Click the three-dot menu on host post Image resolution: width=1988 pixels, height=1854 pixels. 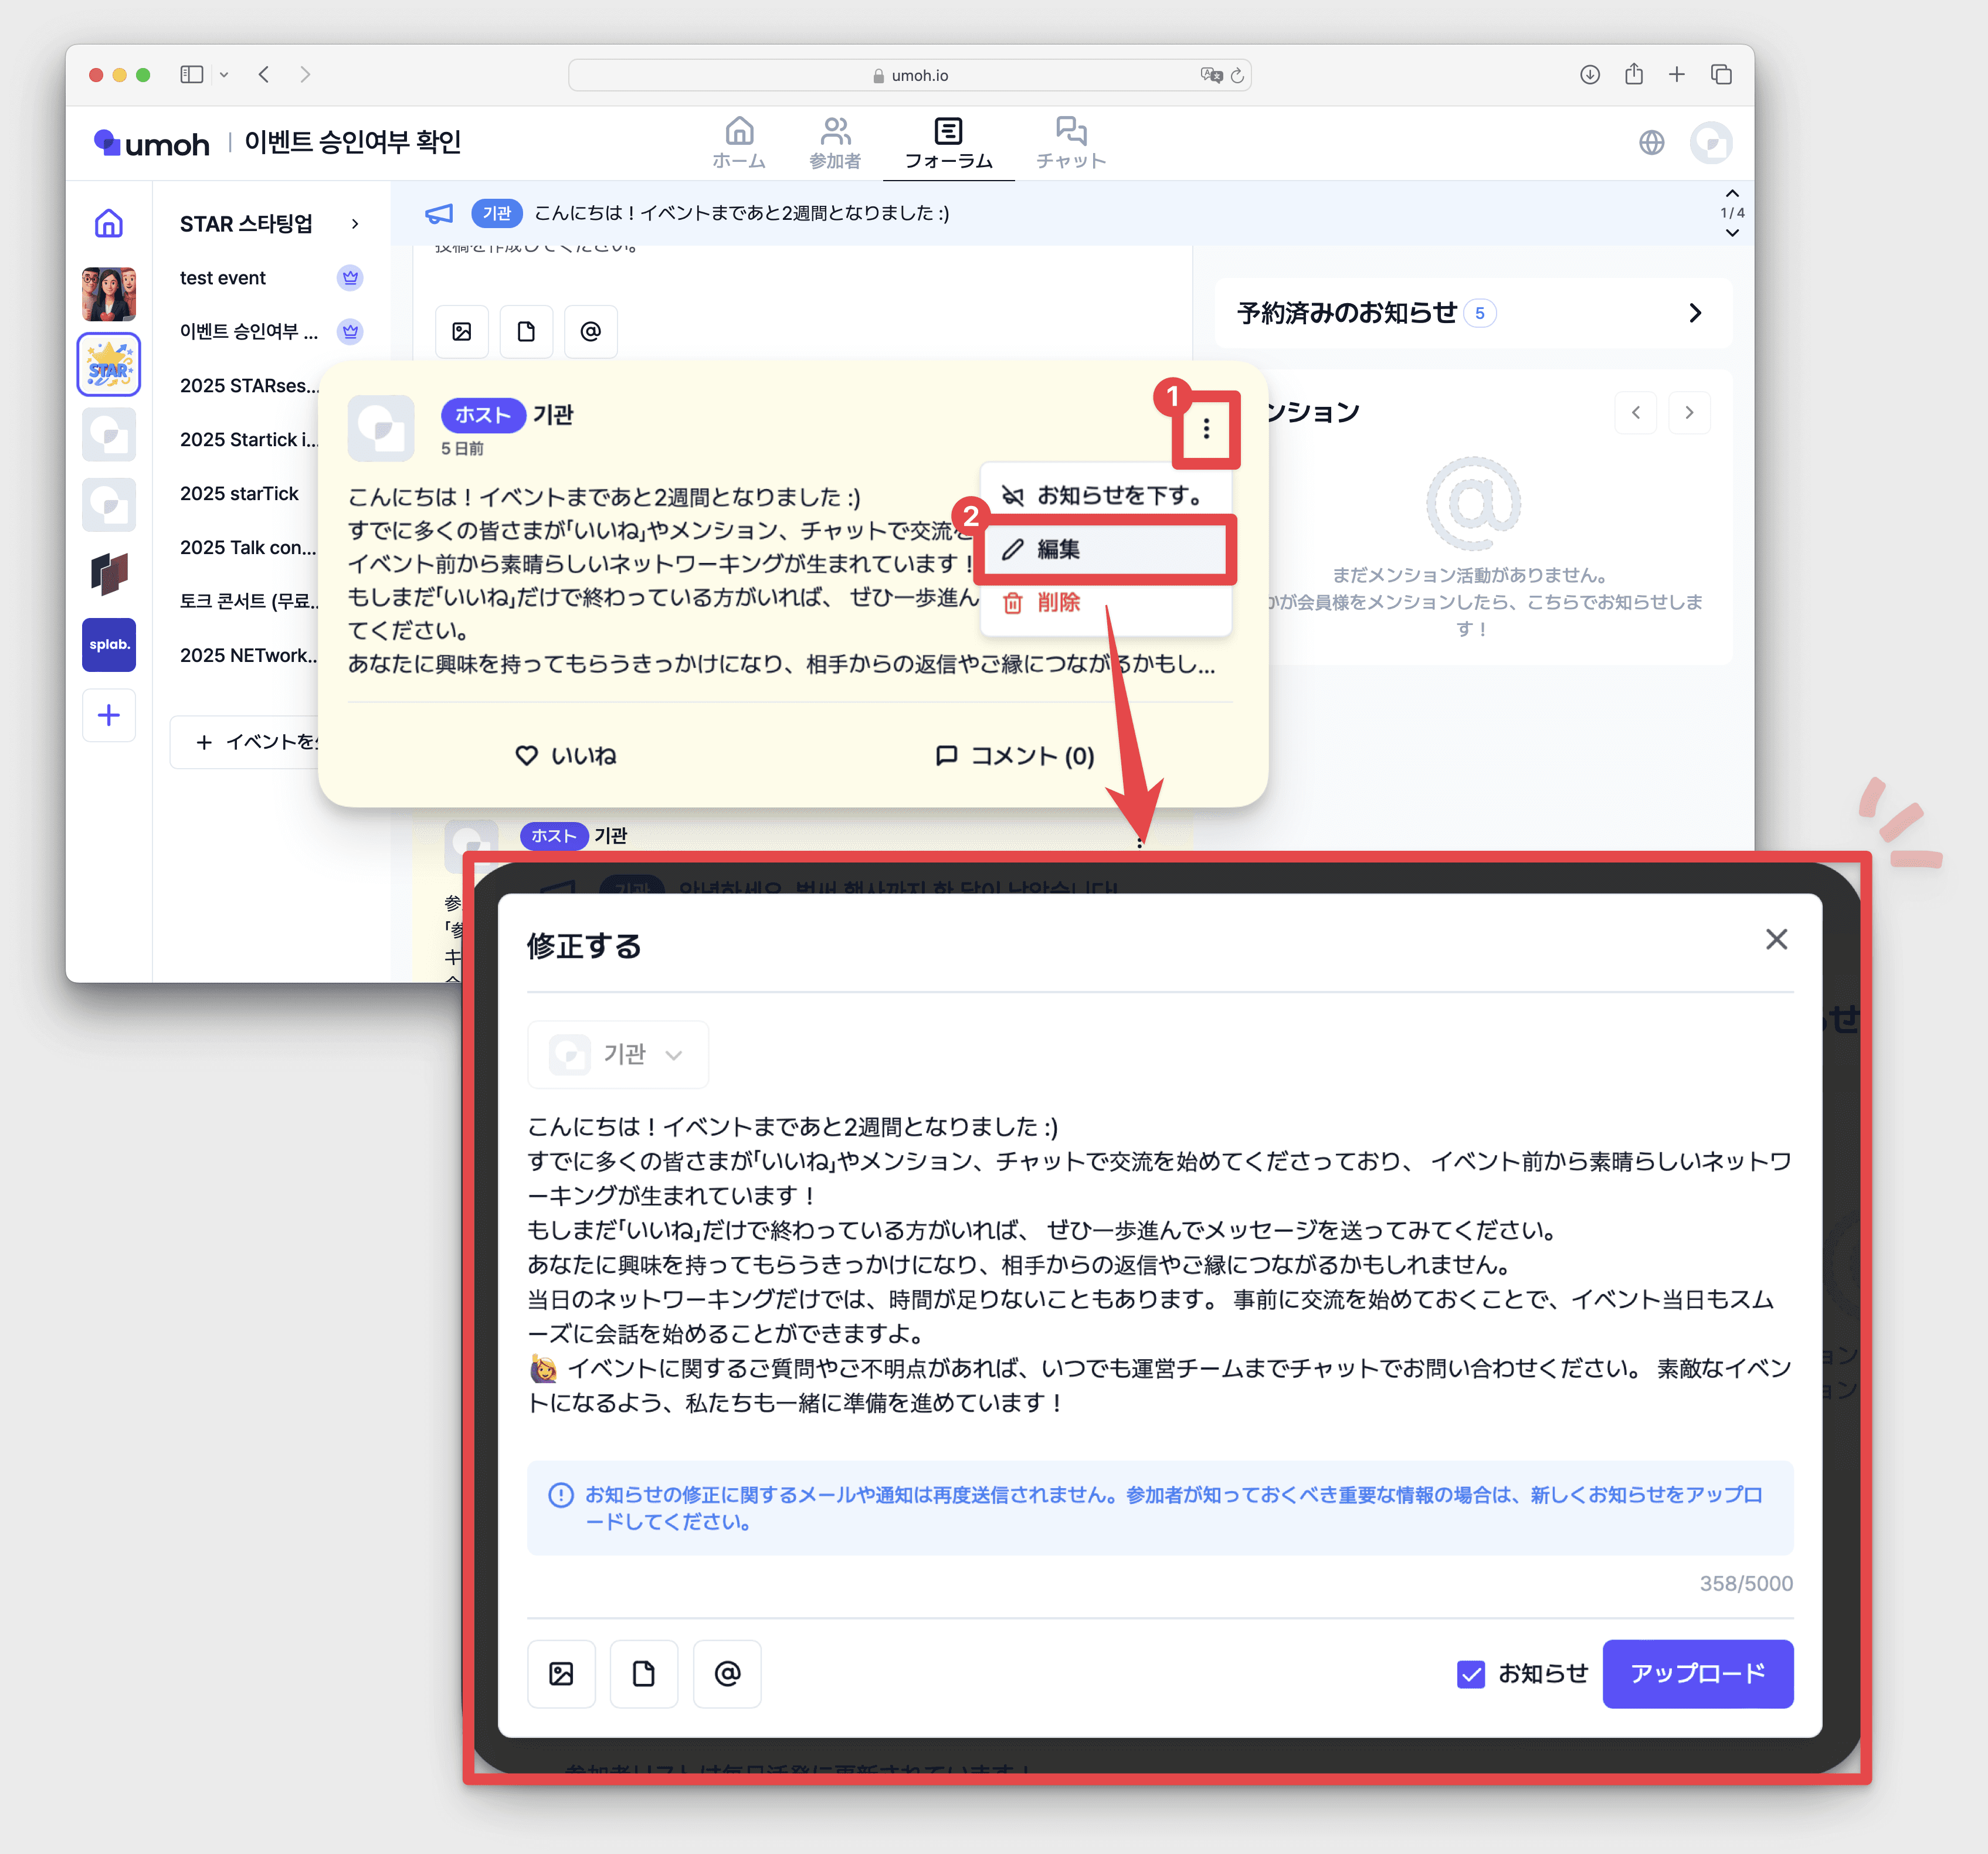tap(1206, 429)
